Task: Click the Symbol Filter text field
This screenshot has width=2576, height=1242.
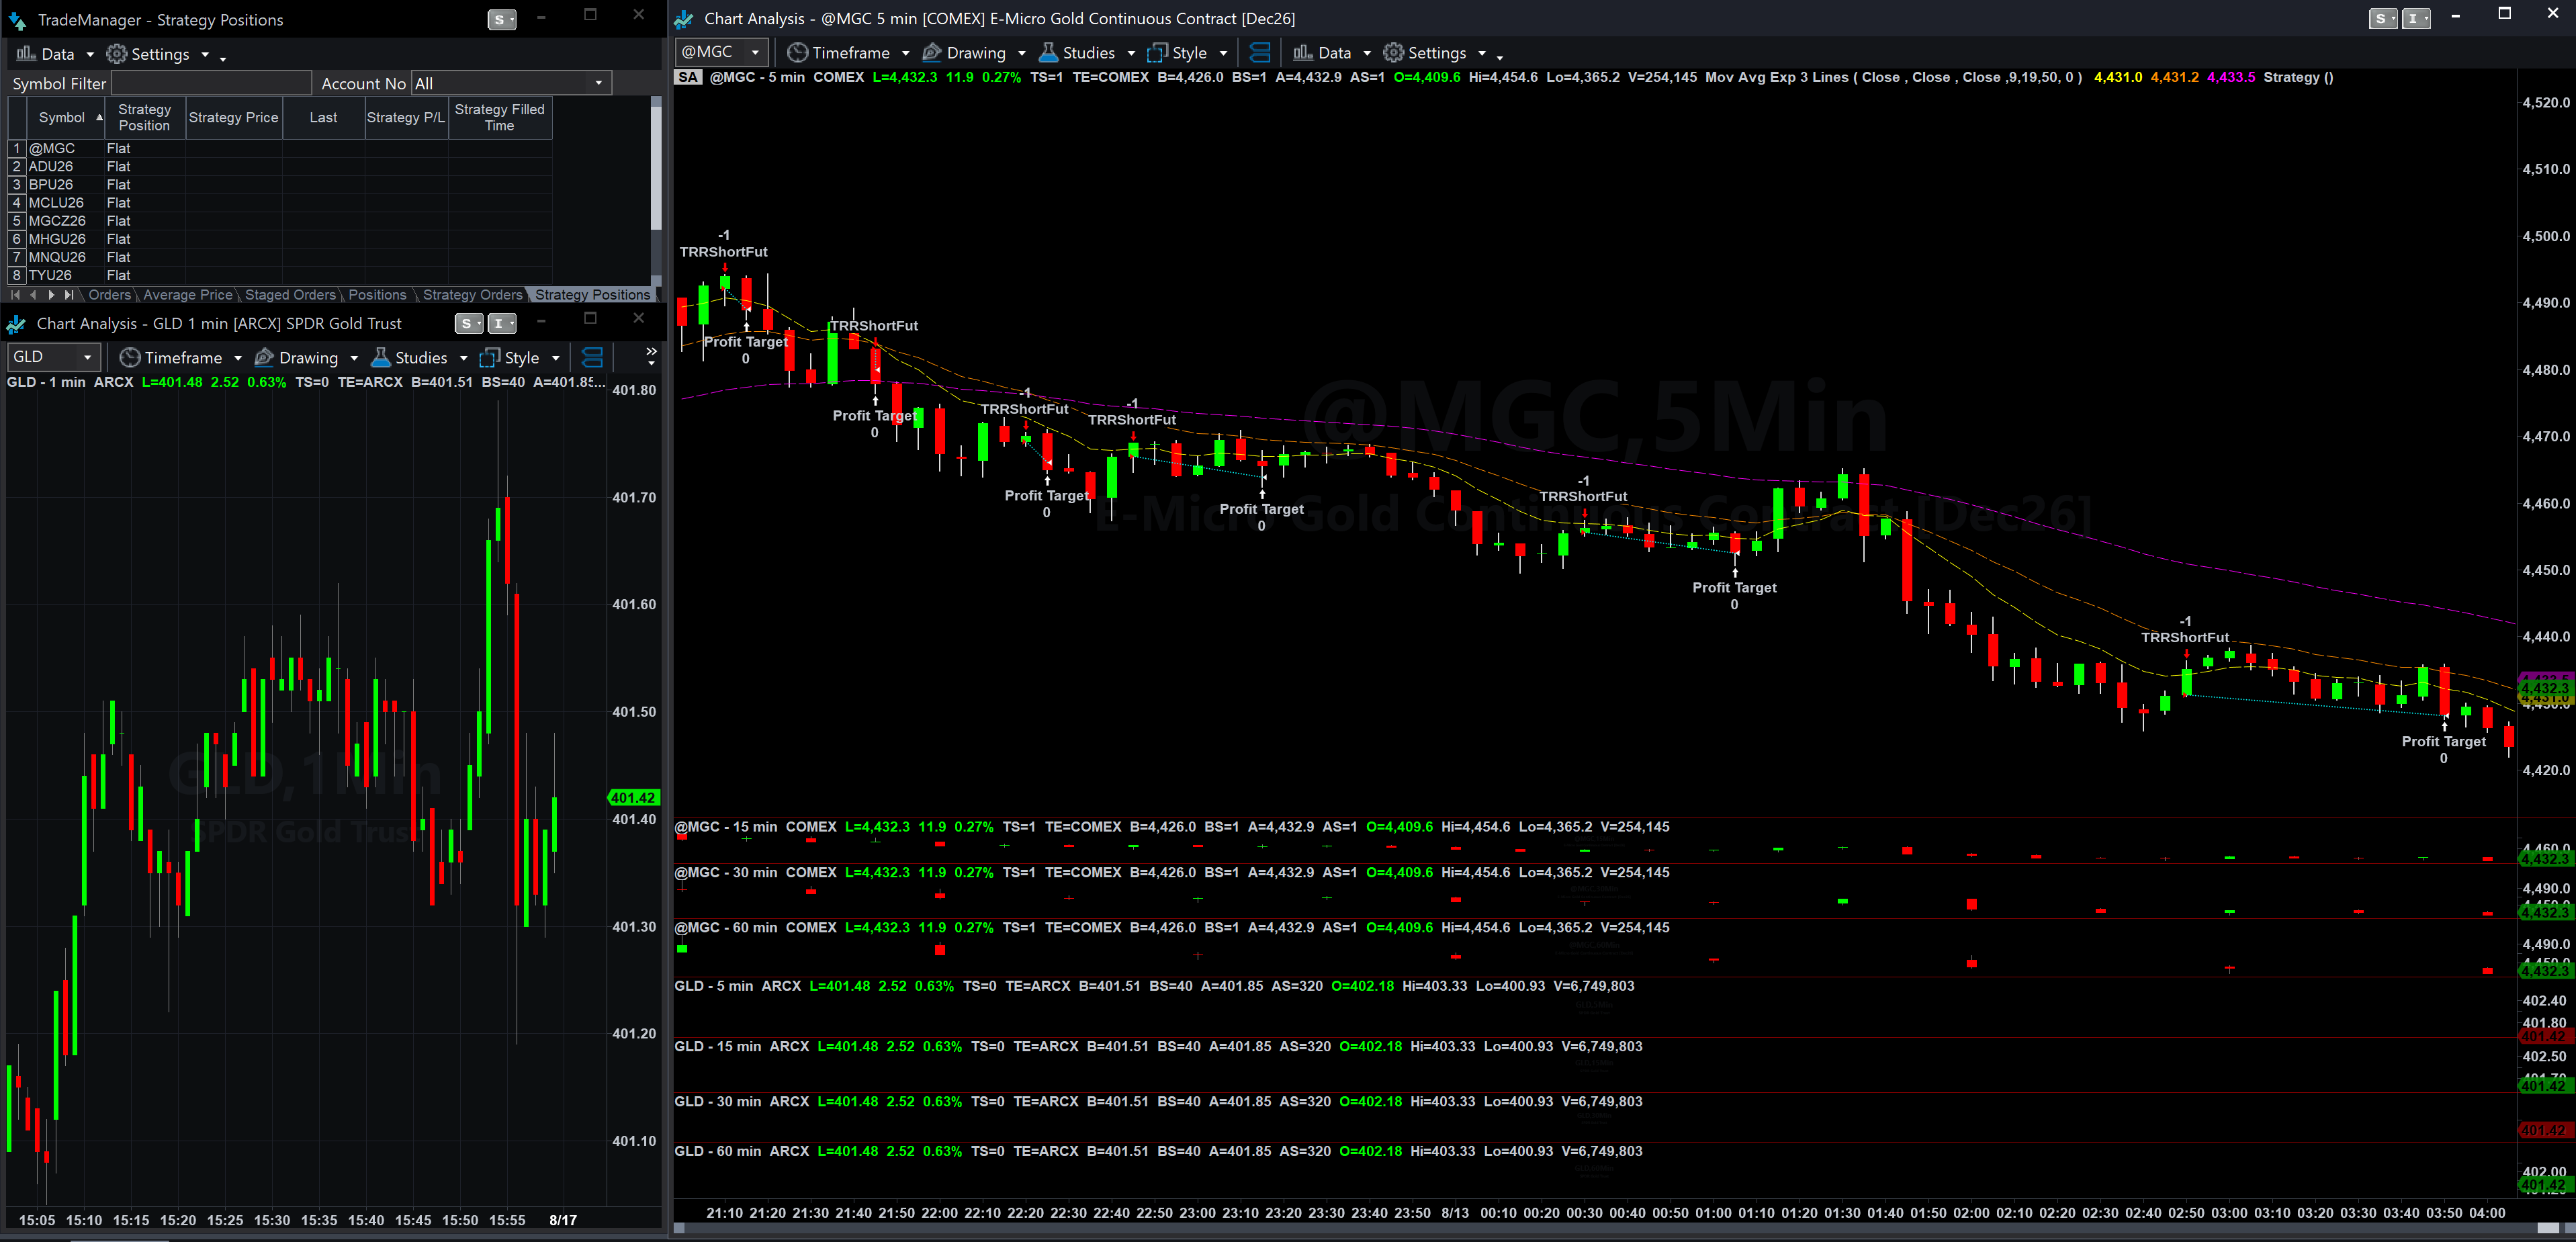Action: [211, 84]
